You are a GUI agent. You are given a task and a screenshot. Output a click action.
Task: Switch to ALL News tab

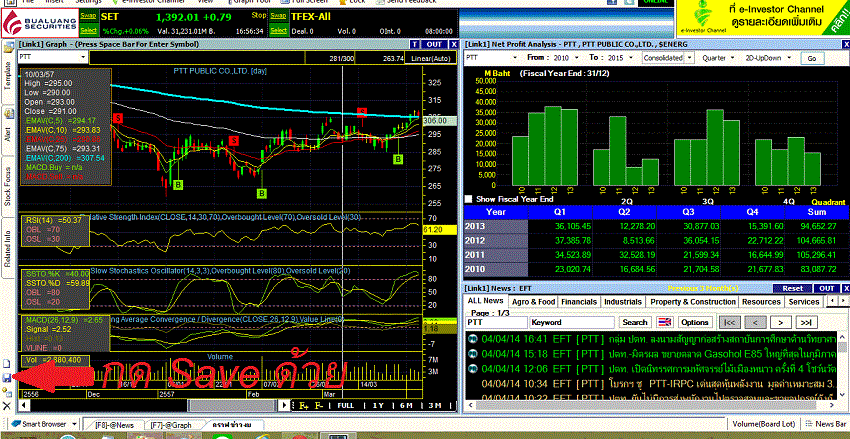click(486, 301)
